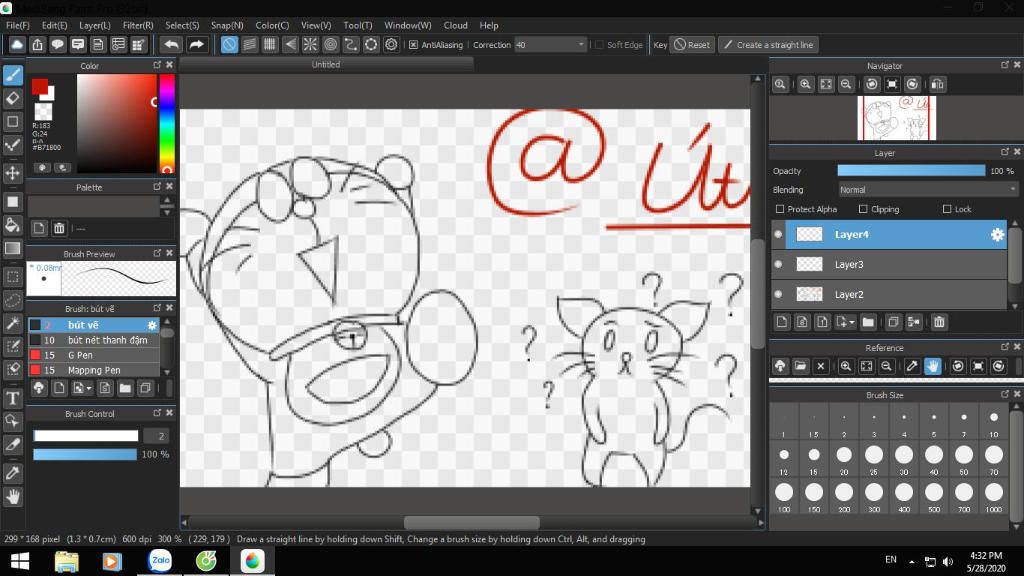Float the Navigator panel
Viewport: 1024px width, 576px height.
tap(1004, 65)
